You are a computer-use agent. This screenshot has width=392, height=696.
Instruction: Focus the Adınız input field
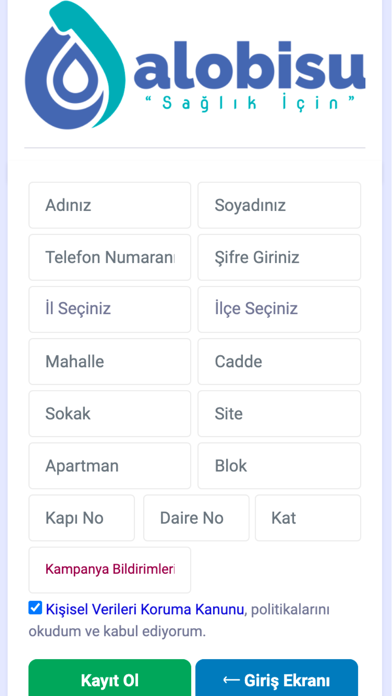pos(110,205)
